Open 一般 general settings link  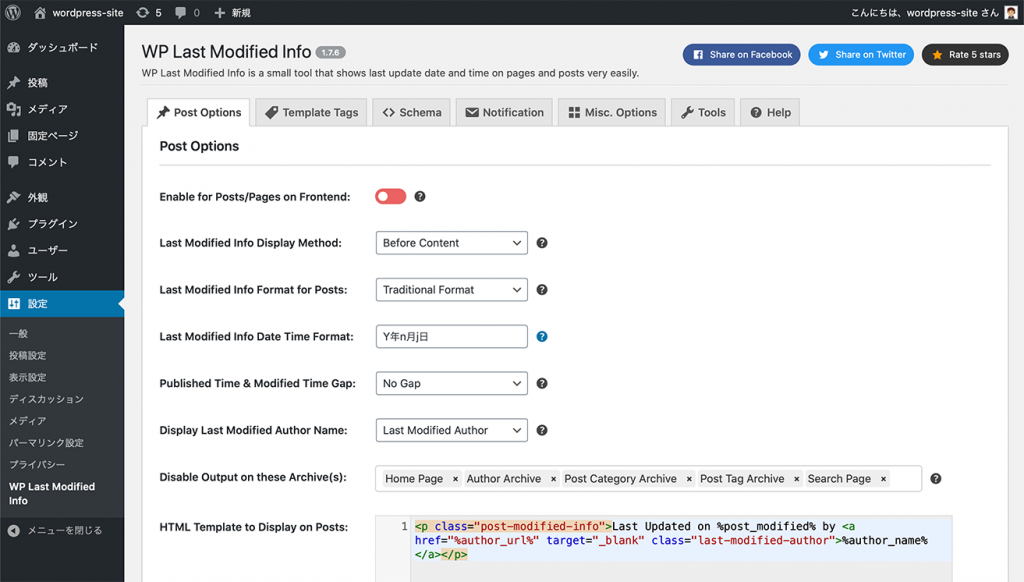18,334
